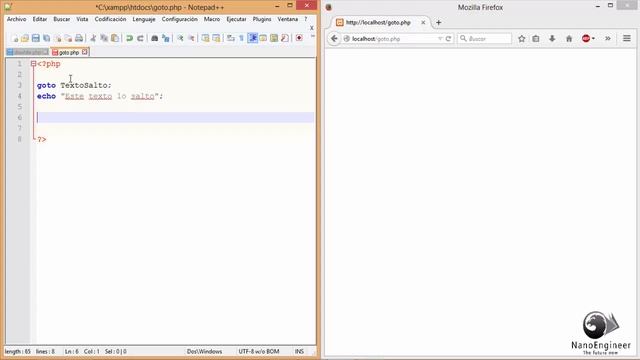The height and width of the screenshot is (360, 640).
Task: Click the Dos\Windows status bar entry
Action: pyautogui.click(x=204, y=351)
